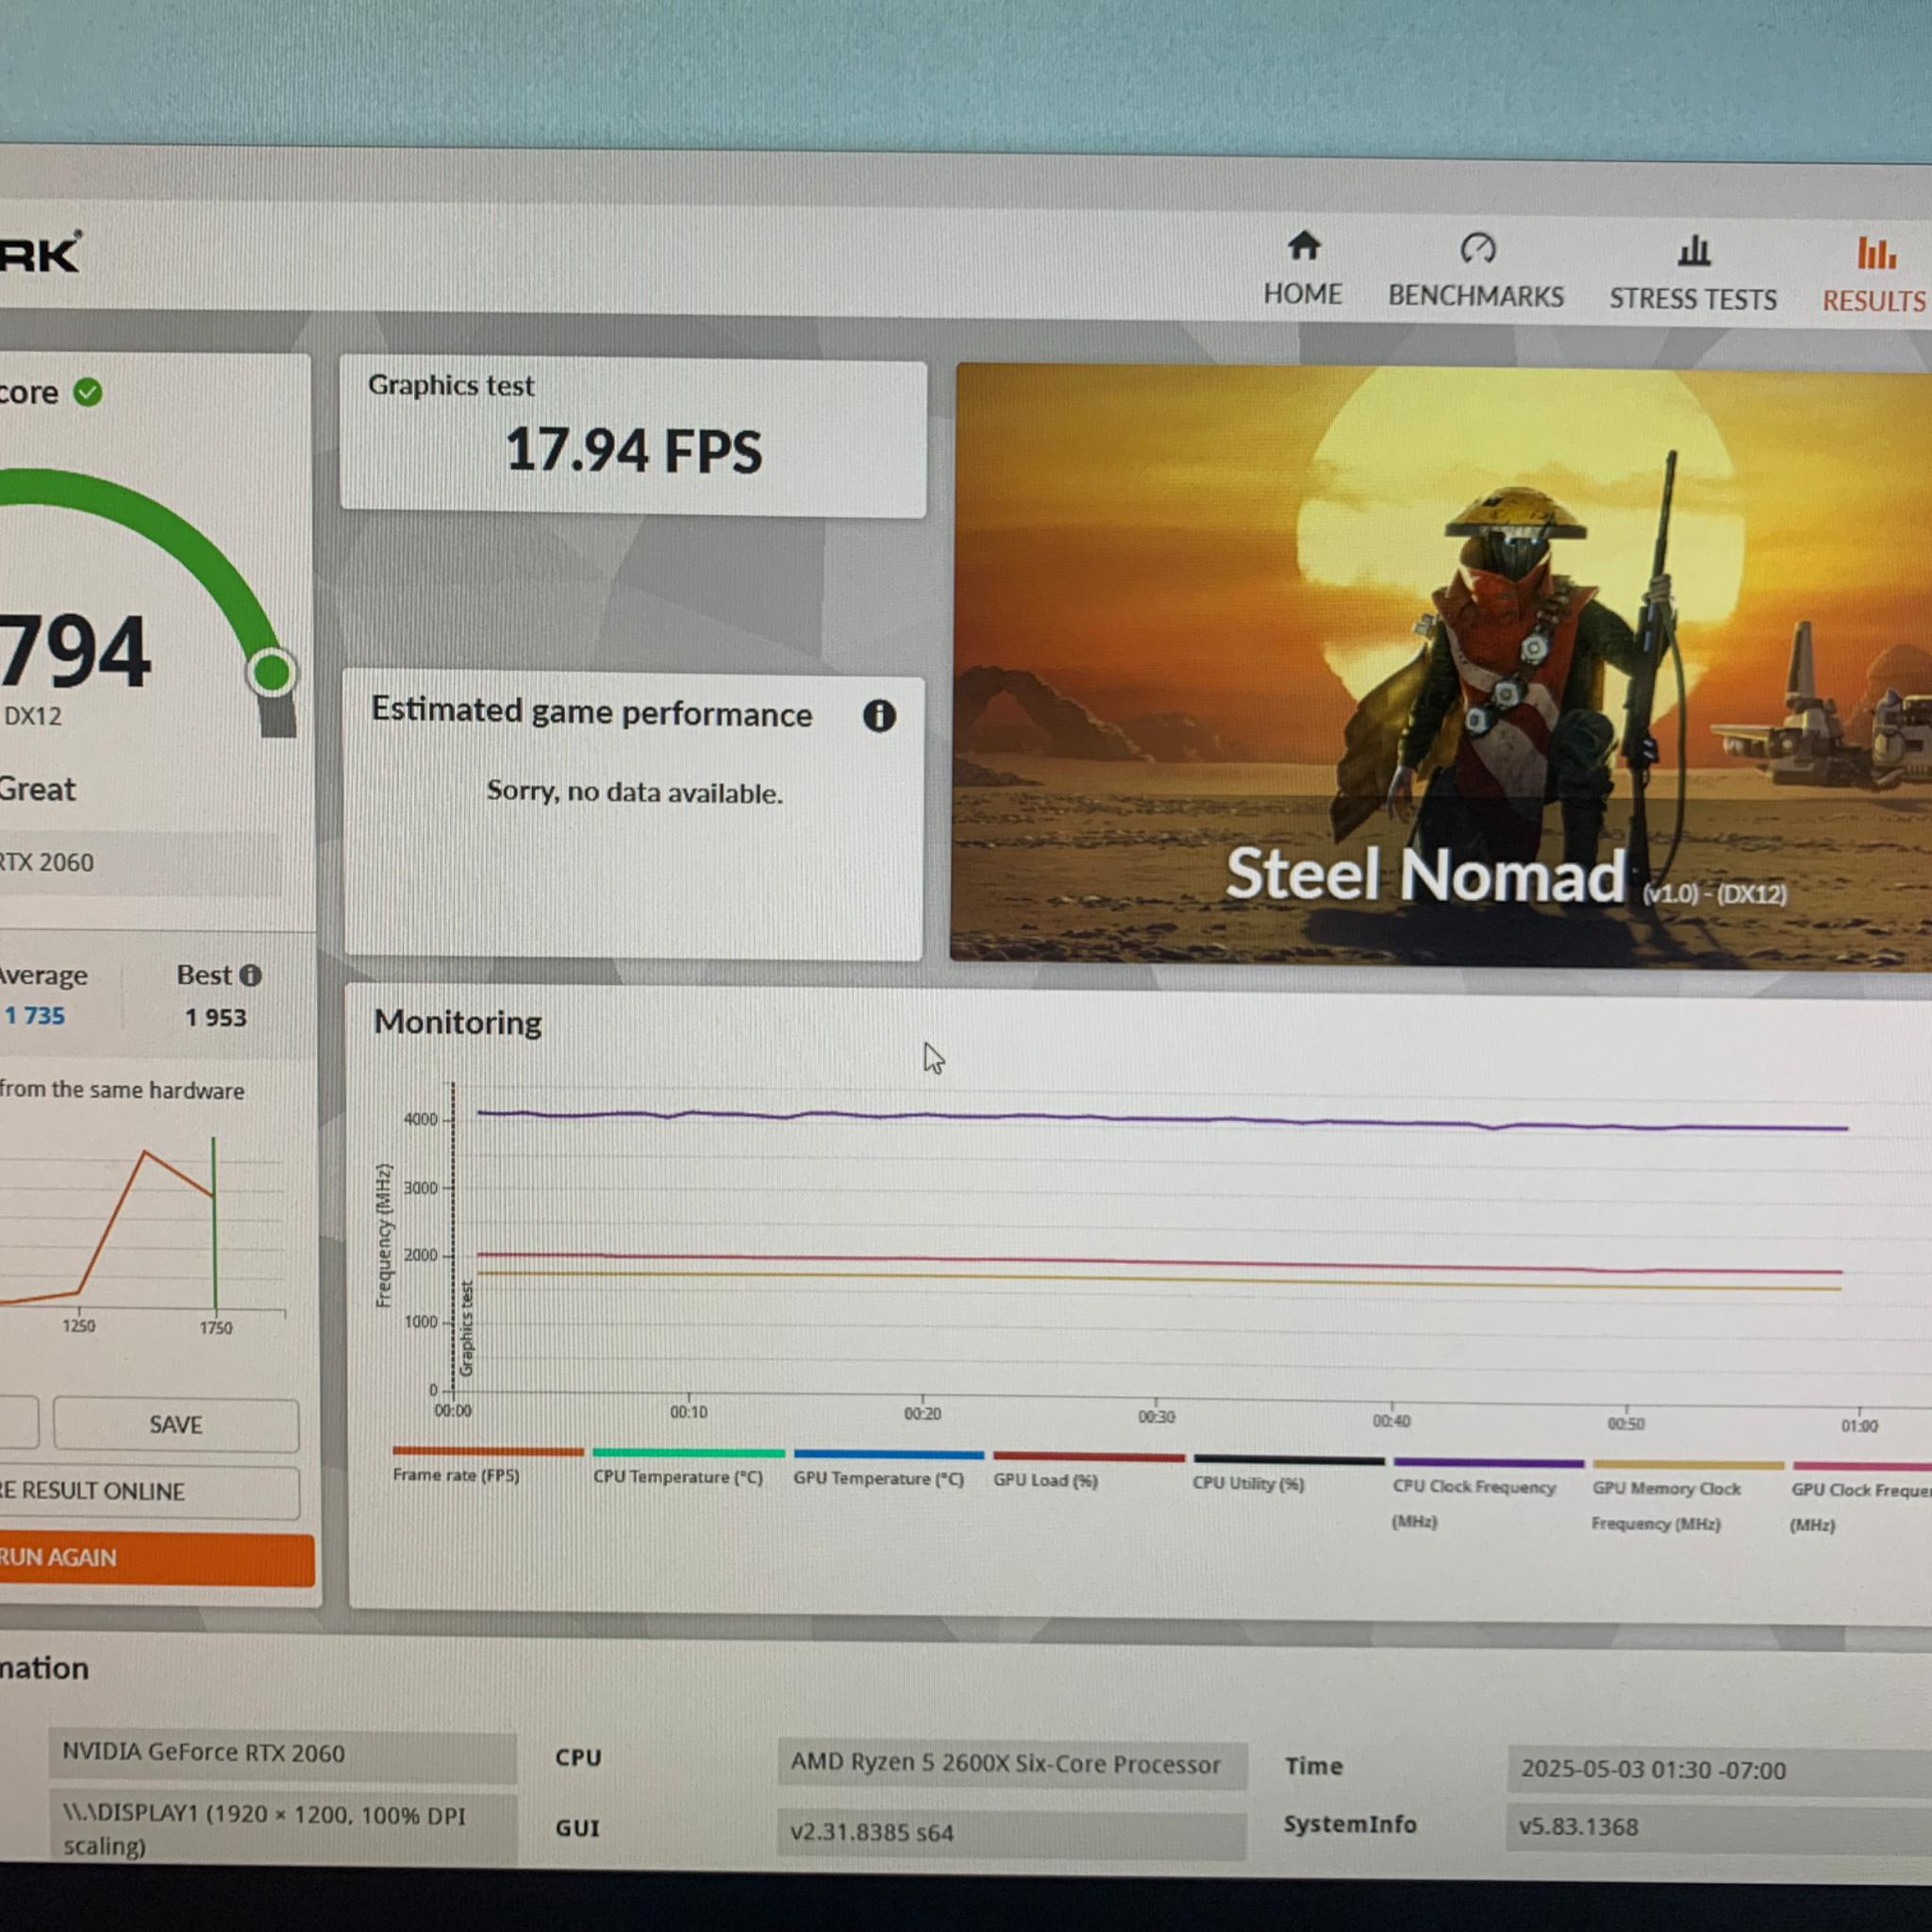Click the info icon beside Best score
This screenshot has height=1932, width=1932.
coord(251,975)
